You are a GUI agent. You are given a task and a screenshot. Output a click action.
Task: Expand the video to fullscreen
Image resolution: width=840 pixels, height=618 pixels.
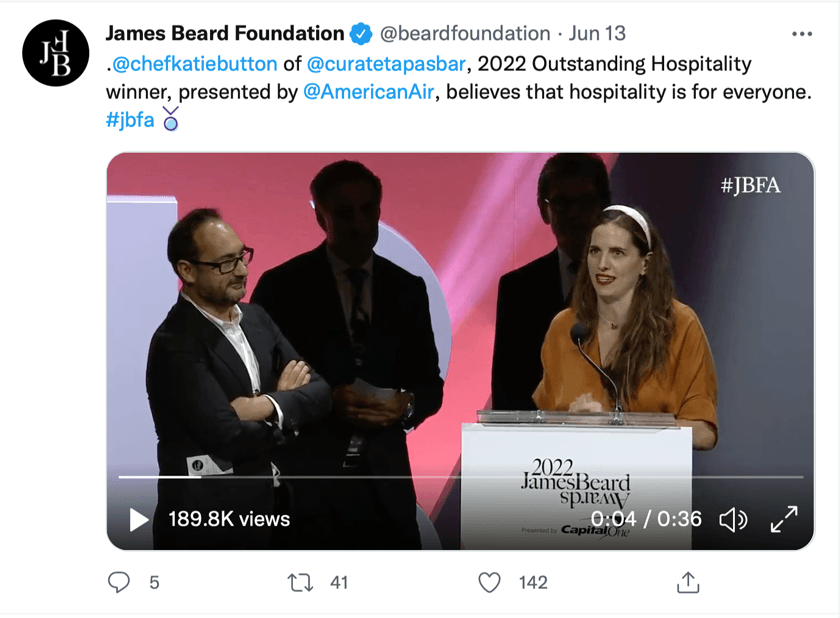pyautogui.click(x=786, y=519)
